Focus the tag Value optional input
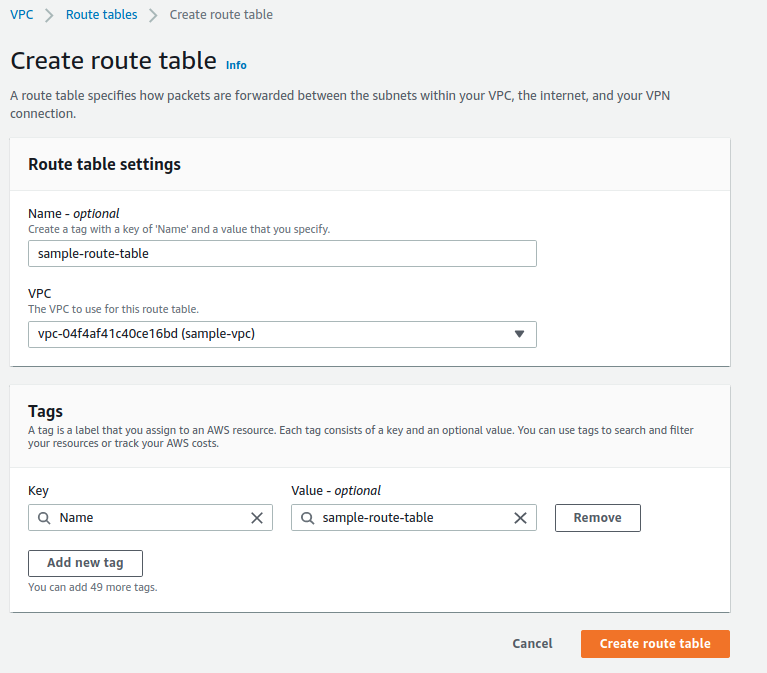The width and height of the screenshot is (767, 673). point(412,518)
